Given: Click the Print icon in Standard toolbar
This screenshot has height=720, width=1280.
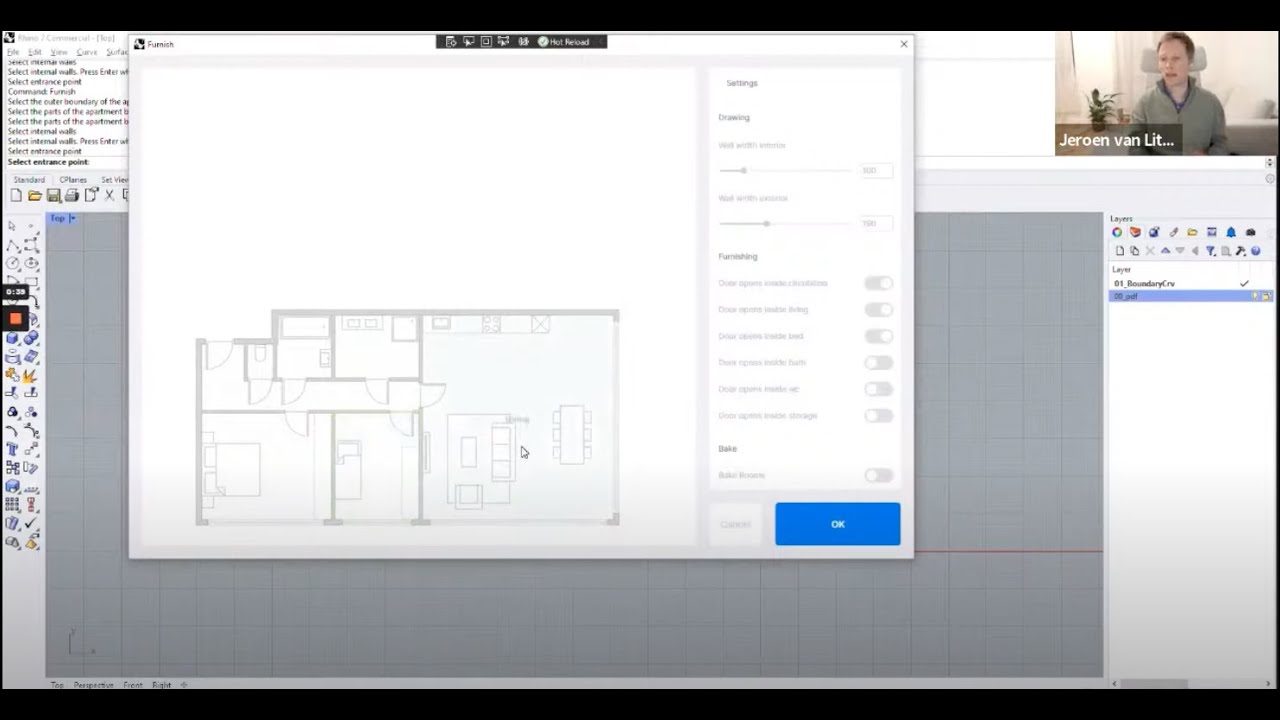Looking at the screenshot, I should tap(72, 196).
